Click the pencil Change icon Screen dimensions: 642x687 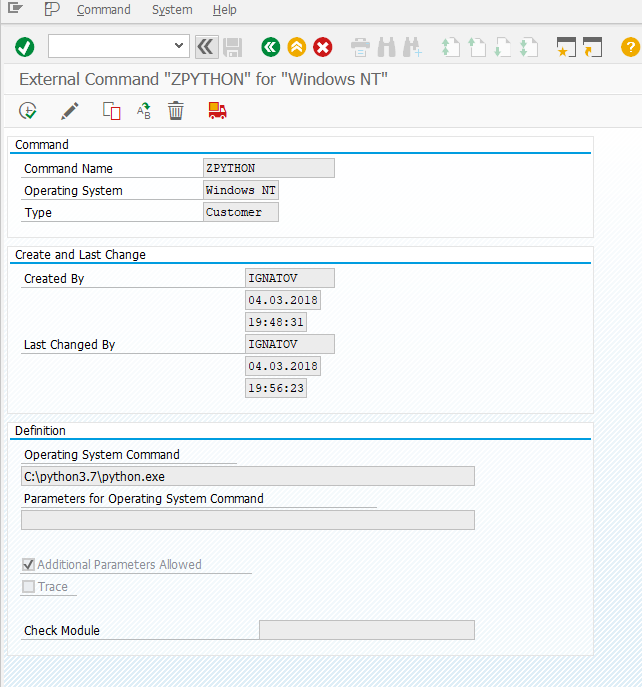coord(70,111)
